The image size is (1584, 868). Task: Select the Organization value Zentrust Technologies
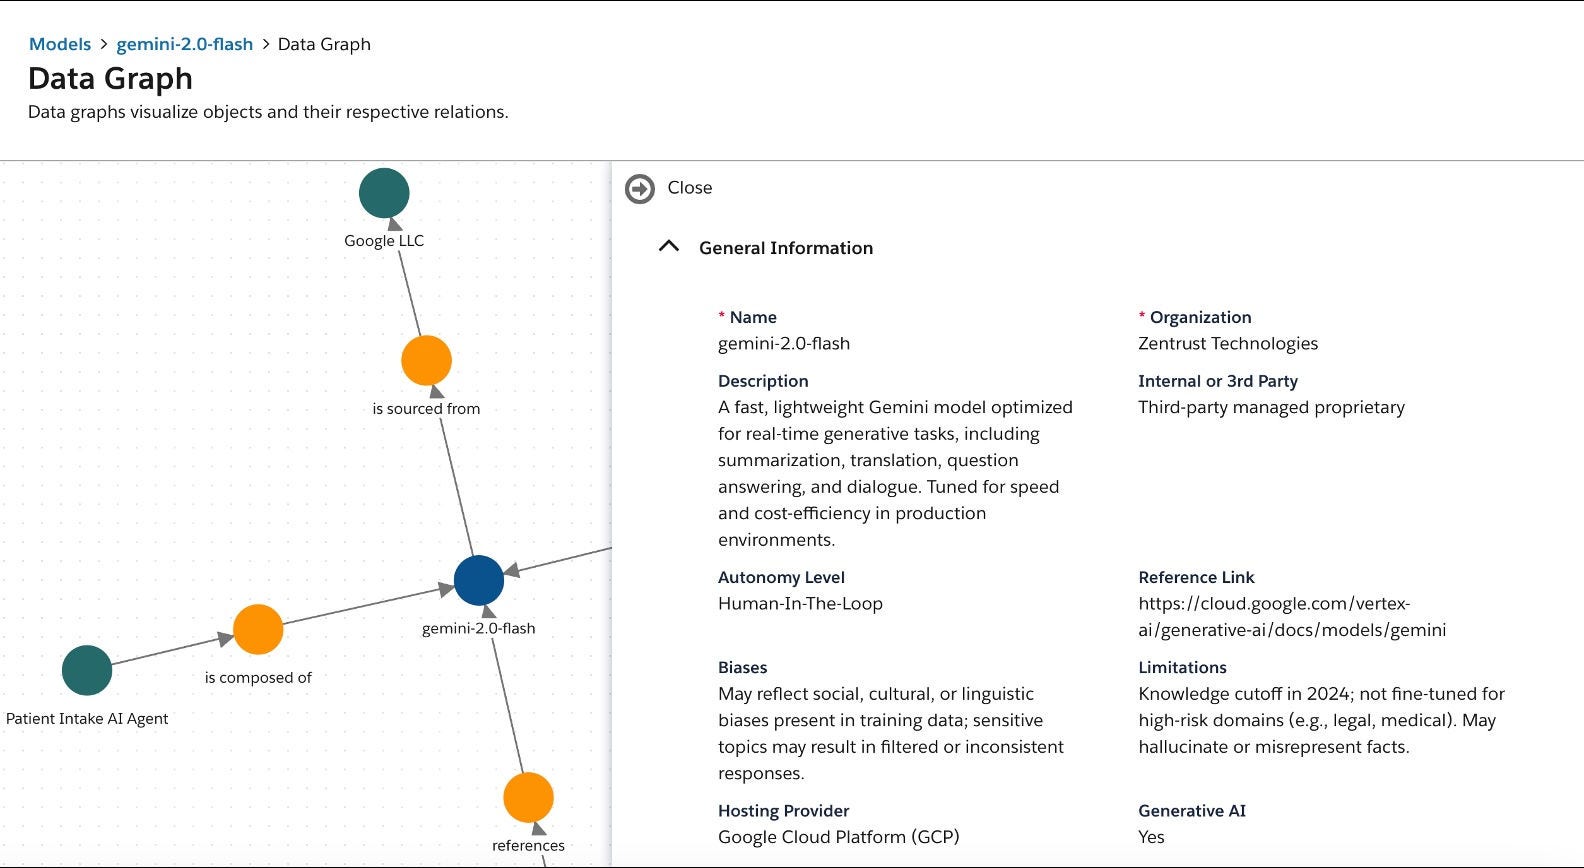pos(1228,343)
